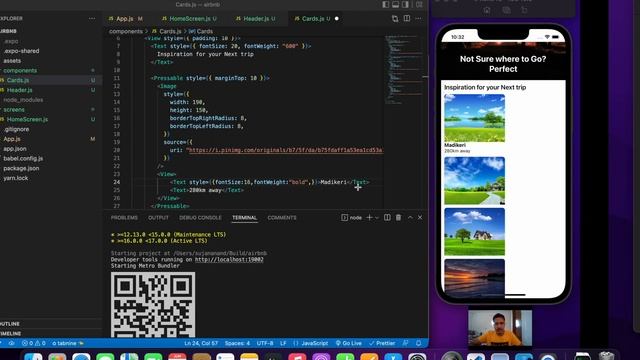Open .gitignore file
This screenshot has height=360, width=640.
pyautogui.click(x=16, y=129)
